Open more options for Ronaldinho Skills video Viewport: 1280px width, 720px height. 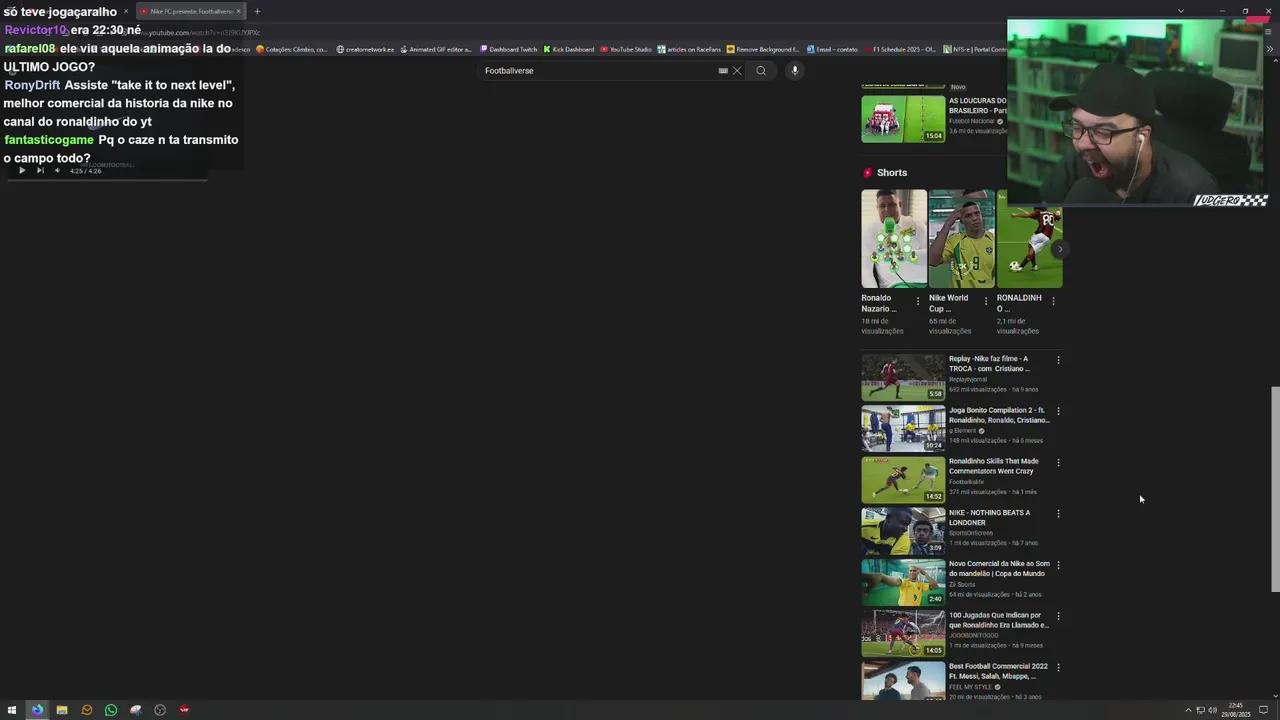coord(1058,462)
